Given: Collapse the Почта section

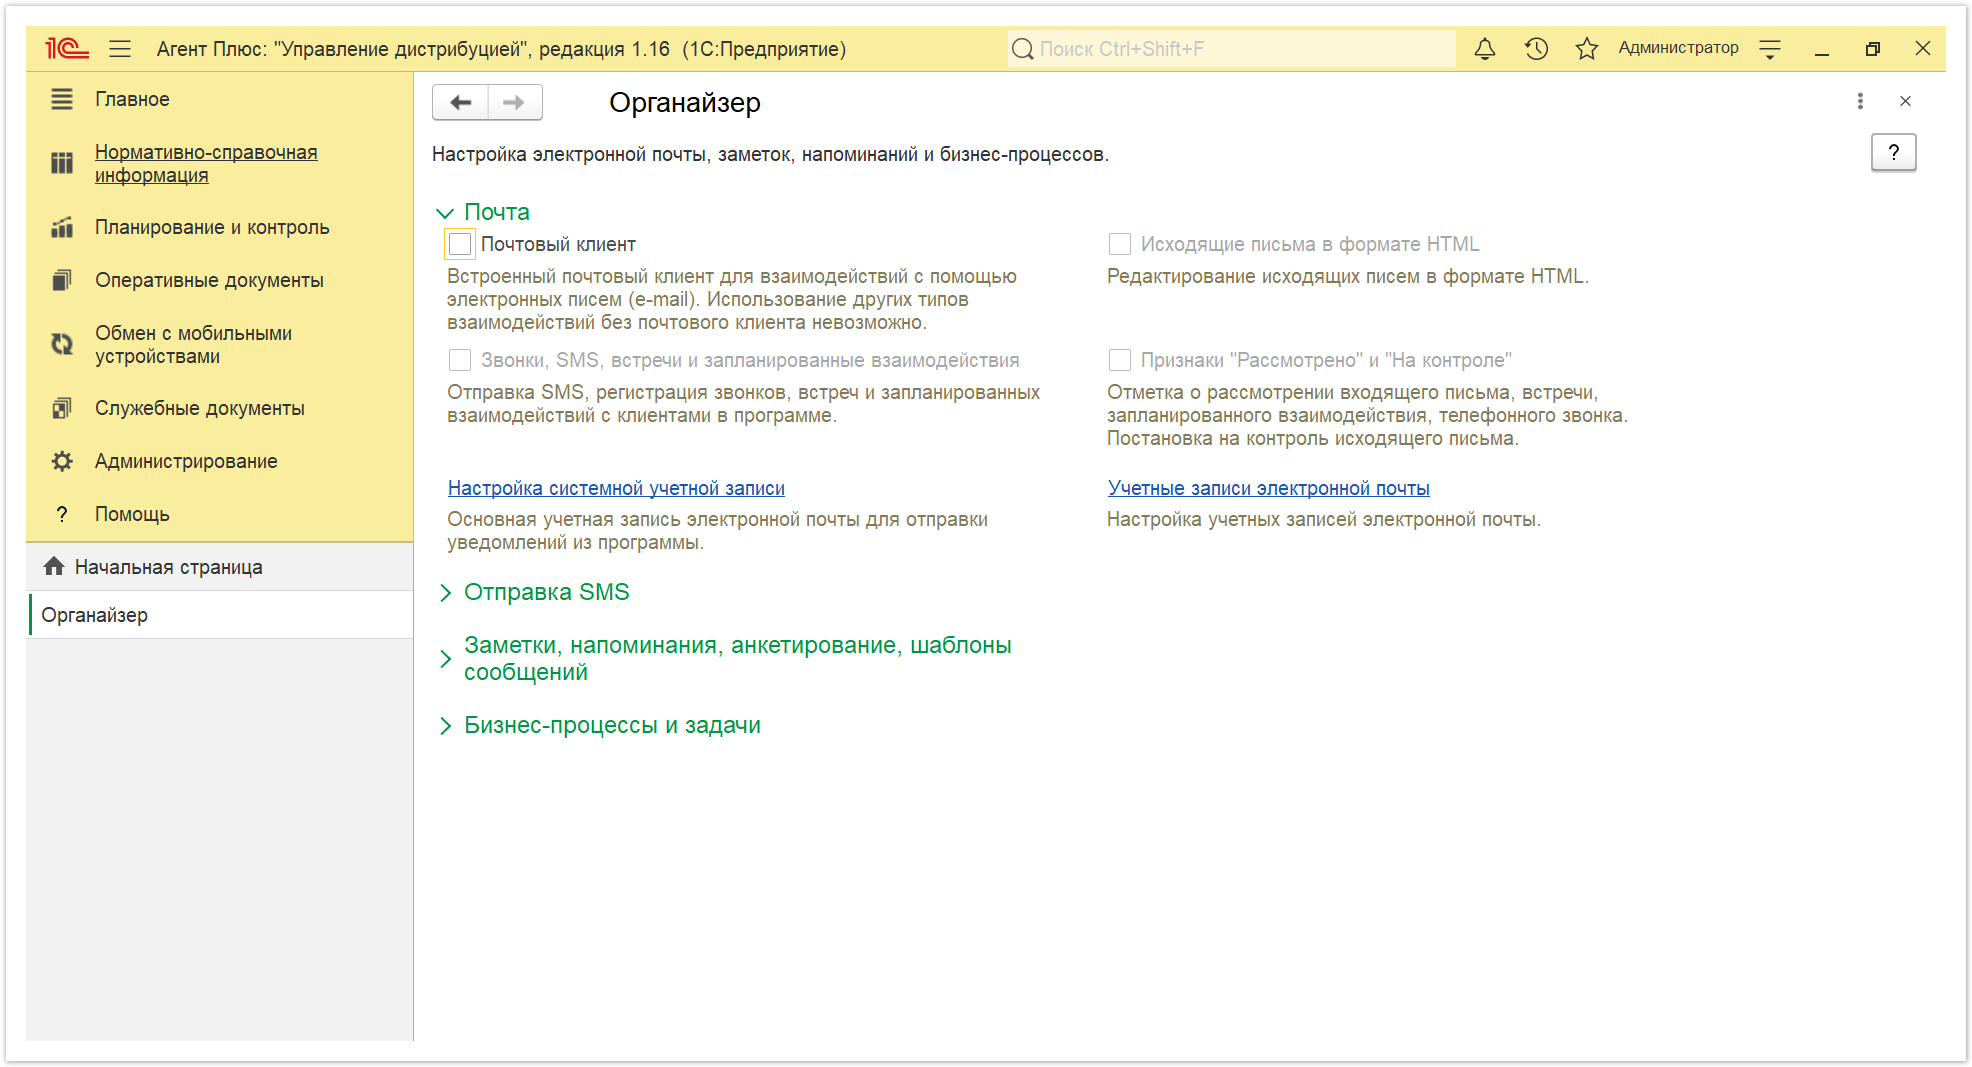Looking at the screenshot, I should tap(445, 213).
